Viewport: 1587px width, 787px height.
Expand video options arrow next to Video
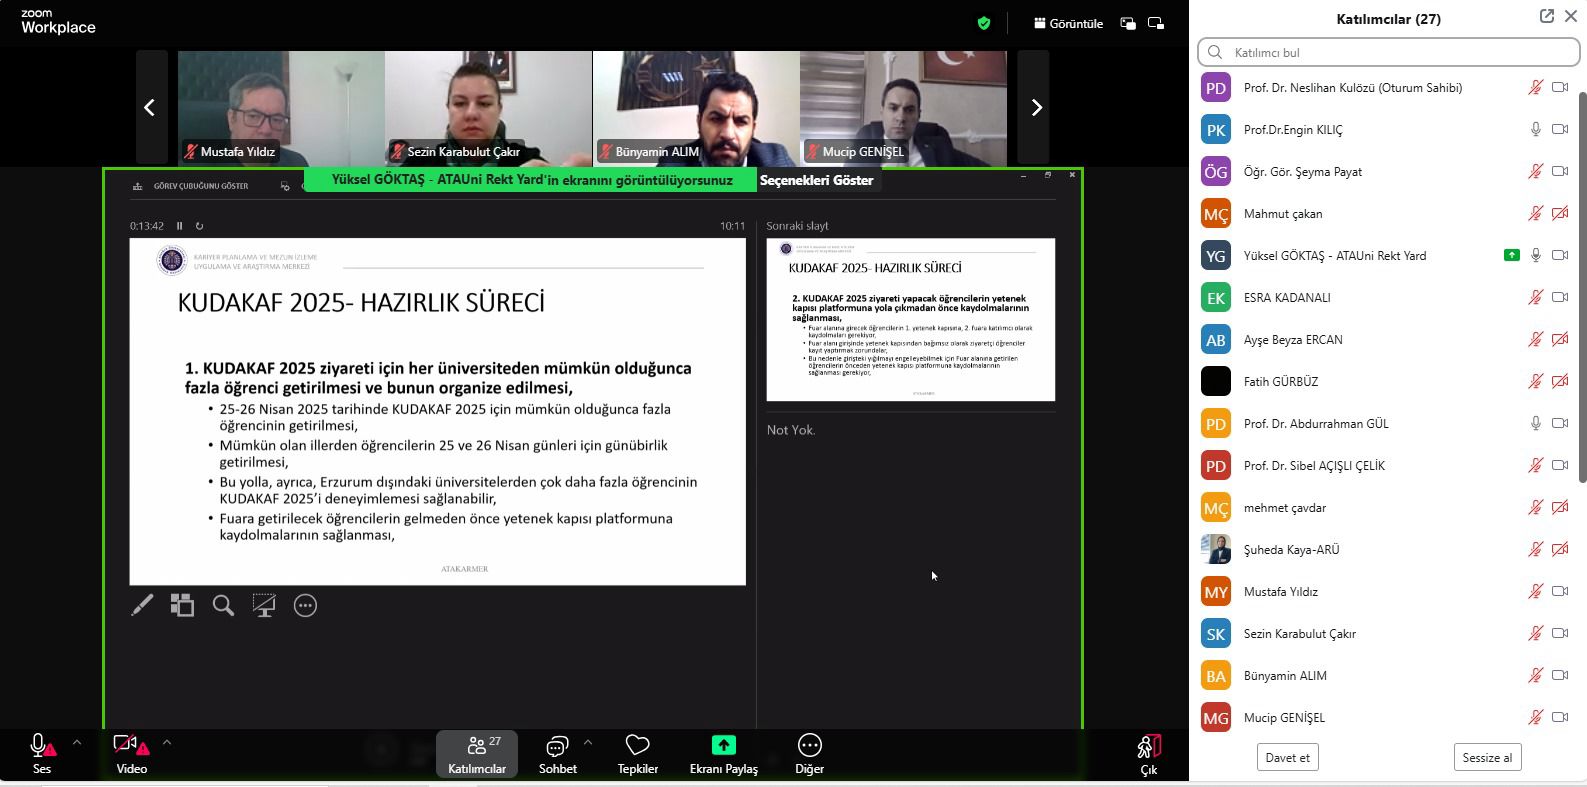pos(167,743)
